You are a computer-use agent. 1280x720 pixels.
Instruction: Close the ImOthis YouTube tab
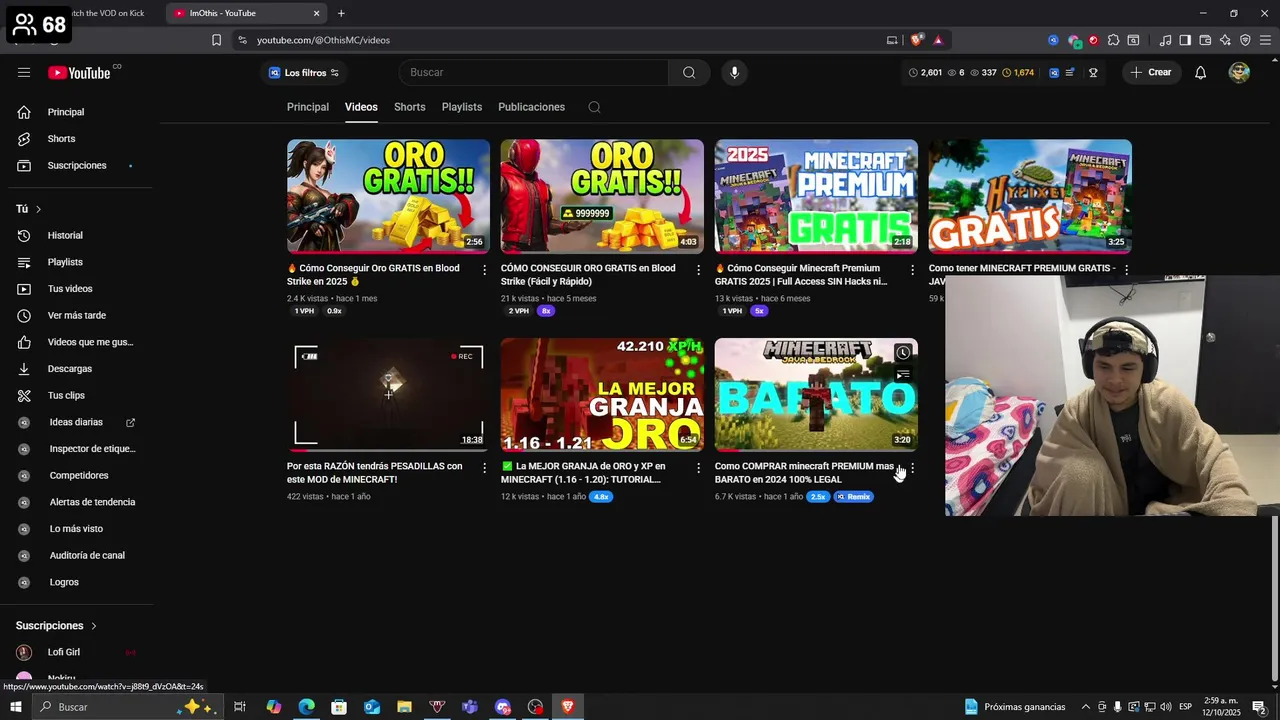click(317, 13)
